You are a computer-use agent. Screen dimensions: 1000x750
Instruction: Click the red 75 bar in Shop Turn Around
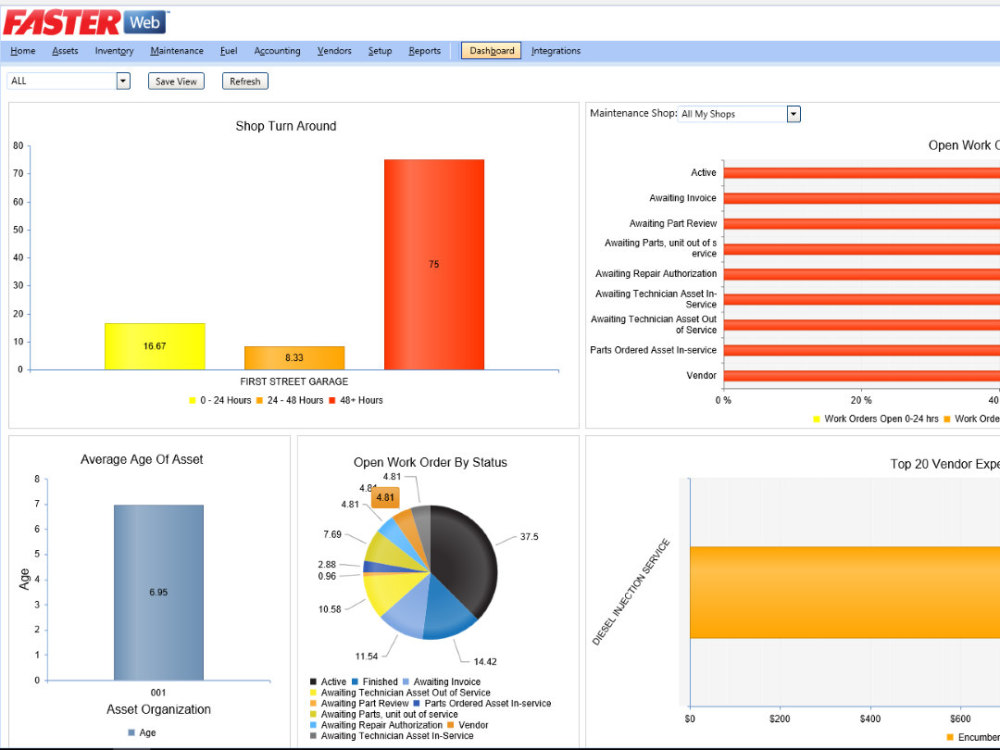[x=434, y=264]
